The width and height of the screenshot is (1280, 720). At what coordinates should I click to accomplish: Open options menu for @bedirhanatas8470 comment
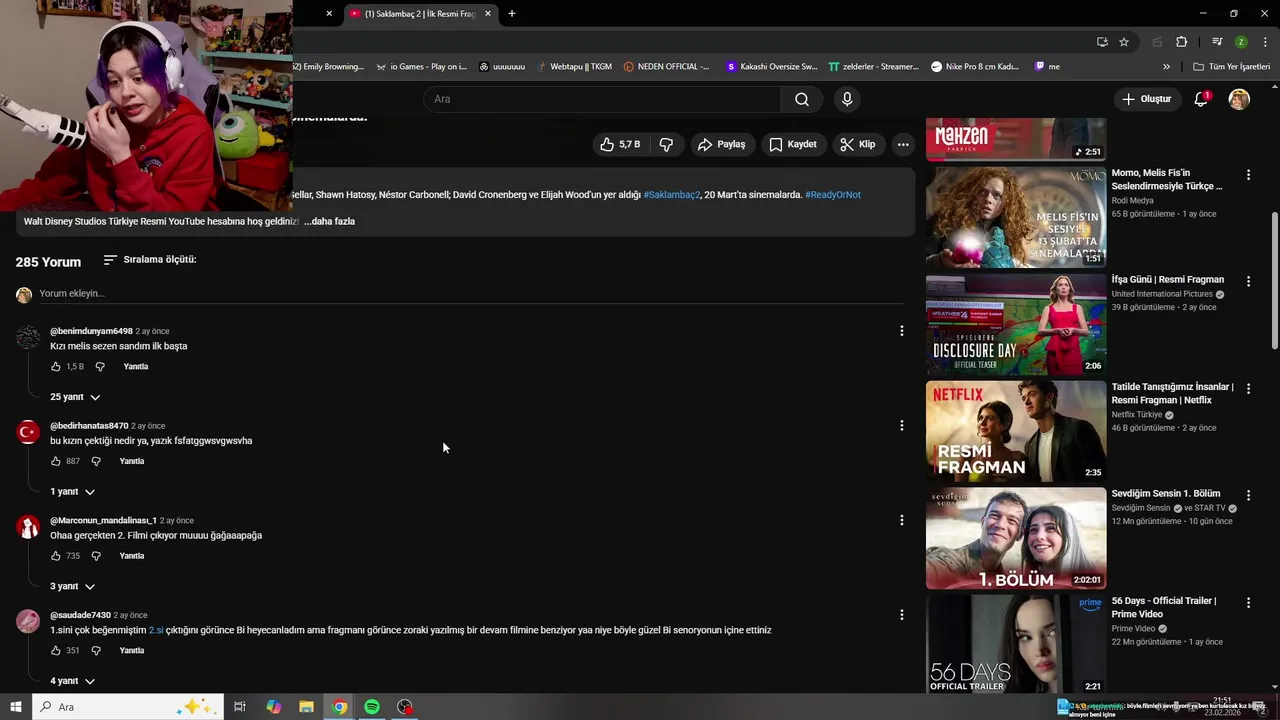point(901,426)
